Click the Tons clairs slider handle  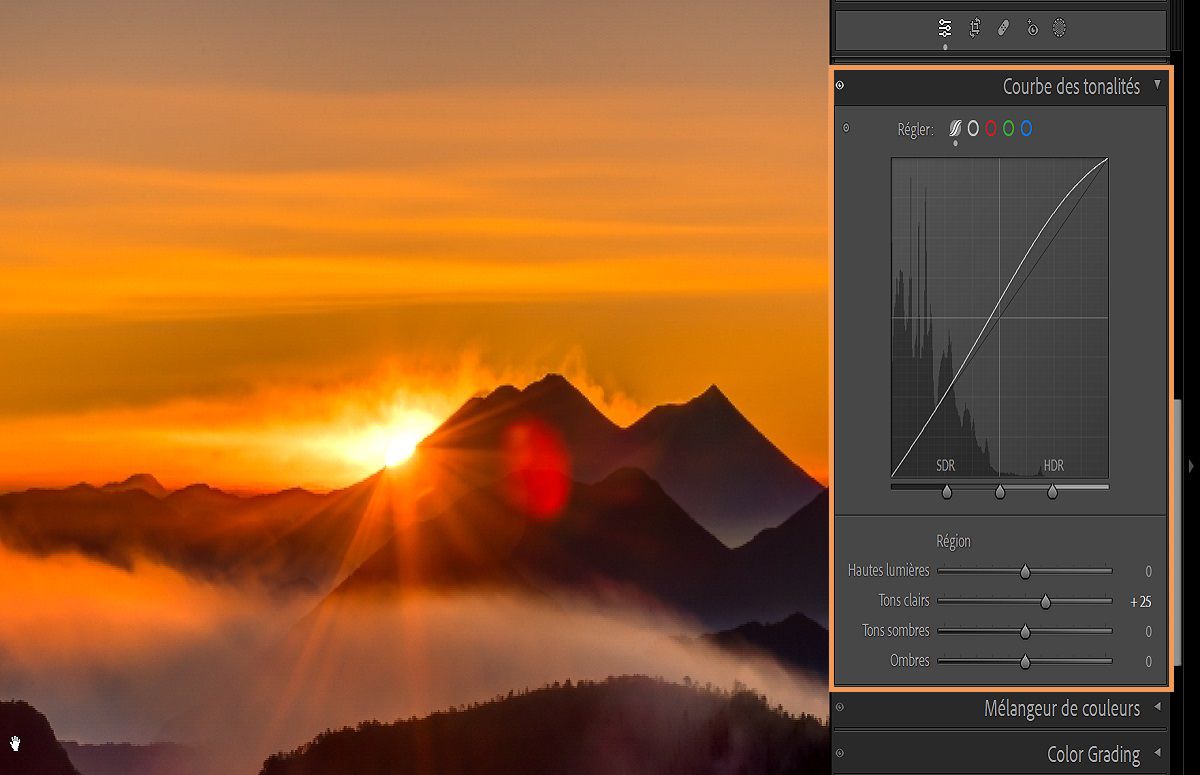(1046, 602)
